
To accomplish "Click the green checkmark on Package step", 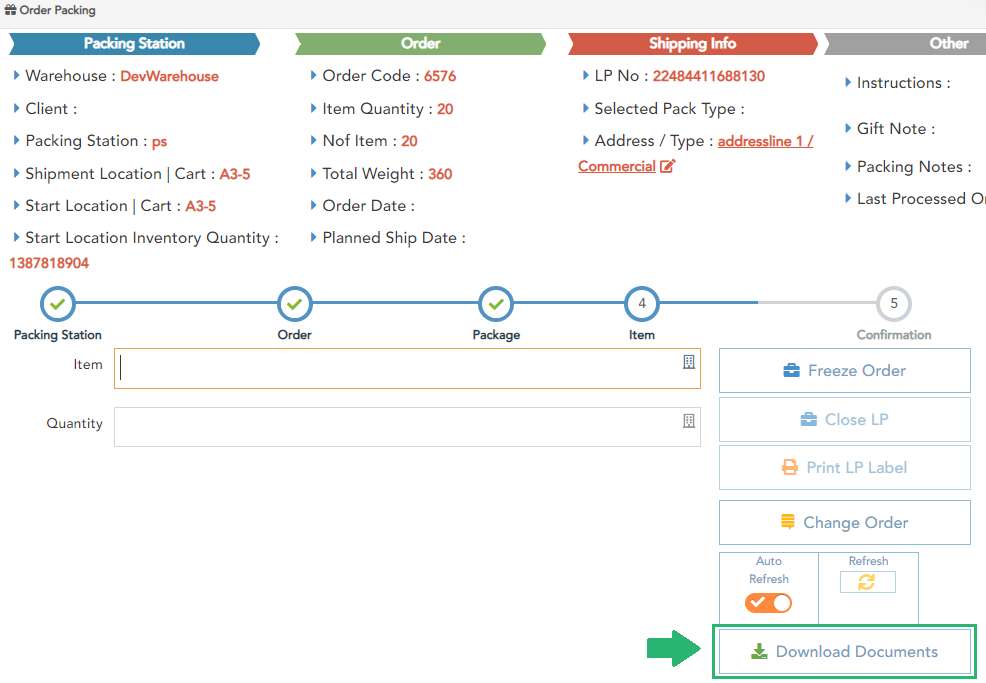I will 496,303.
